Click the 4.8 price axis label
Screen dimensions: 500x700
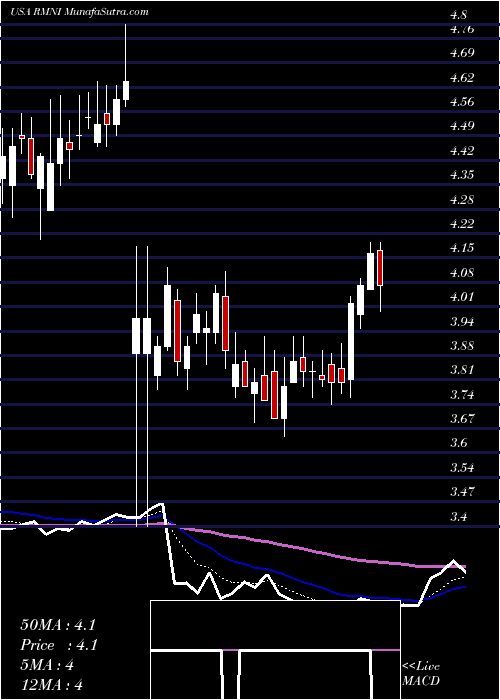pyautogui.click(x=458, y=15)
